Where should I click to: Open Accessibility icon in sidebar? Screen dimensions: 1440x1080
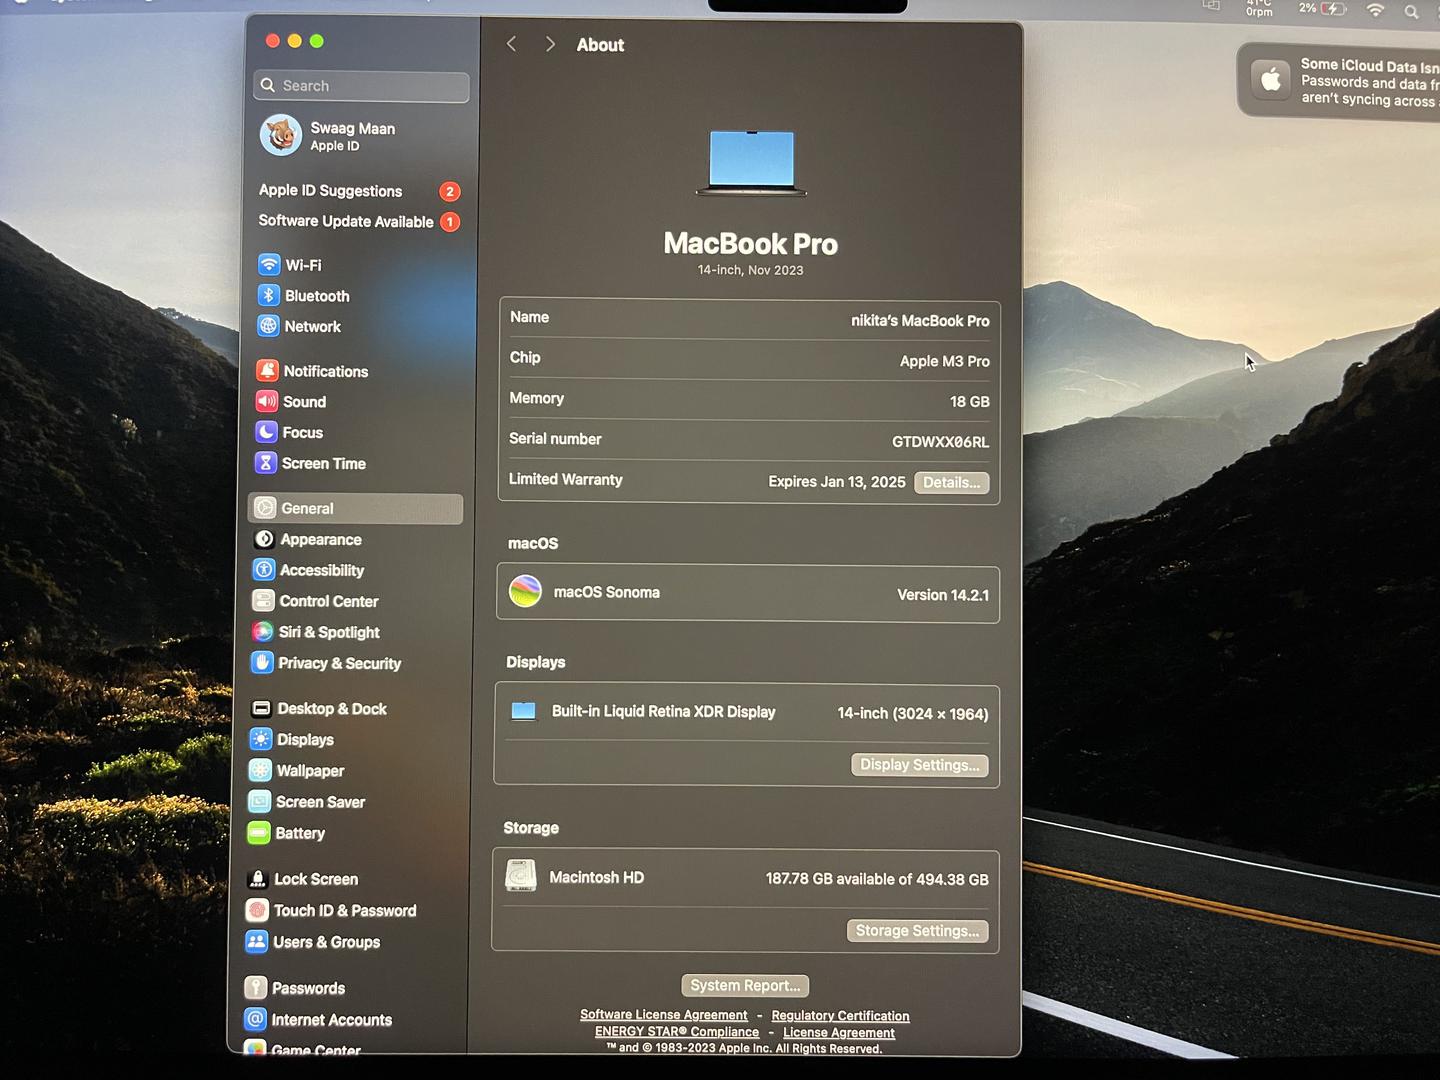tap(264, 570)
